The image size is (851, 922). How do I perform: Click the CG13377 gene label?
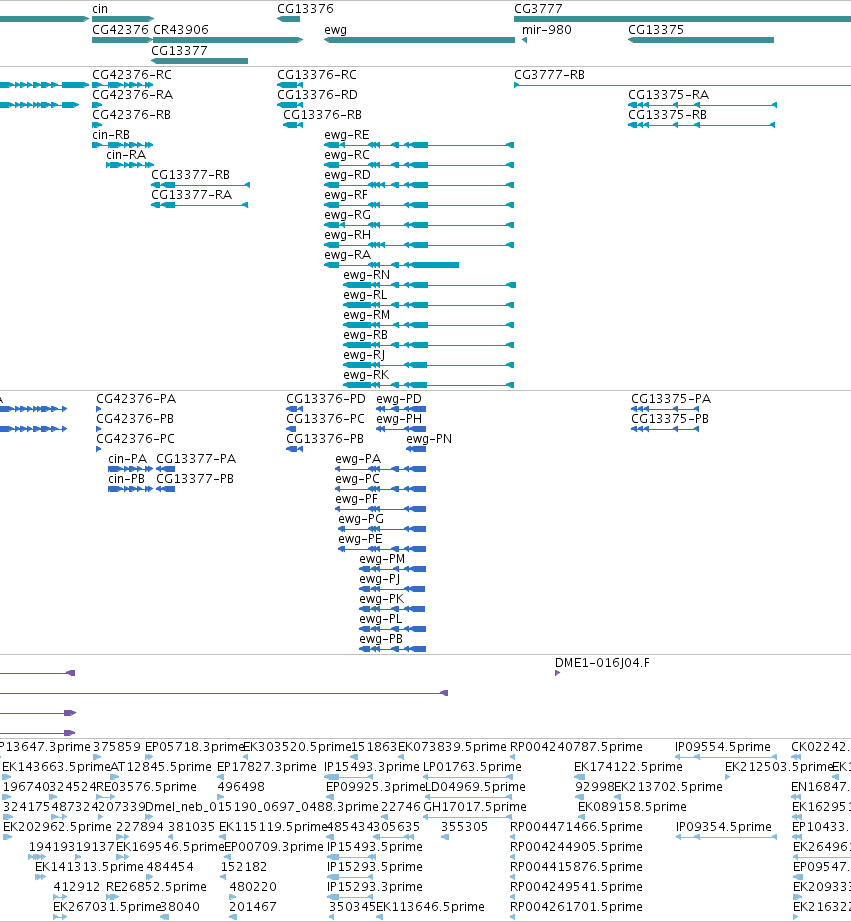tap(179, 51)
